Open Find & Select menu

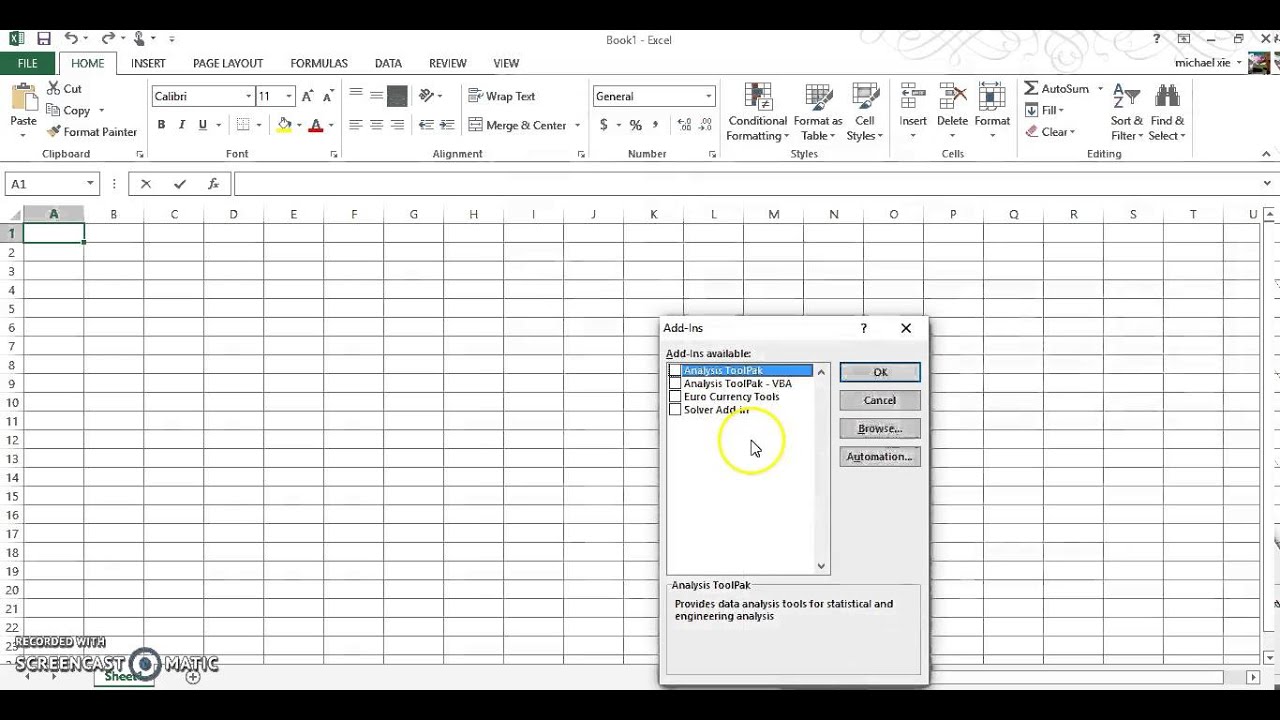pyautogui.click(x=1167, y=112)
